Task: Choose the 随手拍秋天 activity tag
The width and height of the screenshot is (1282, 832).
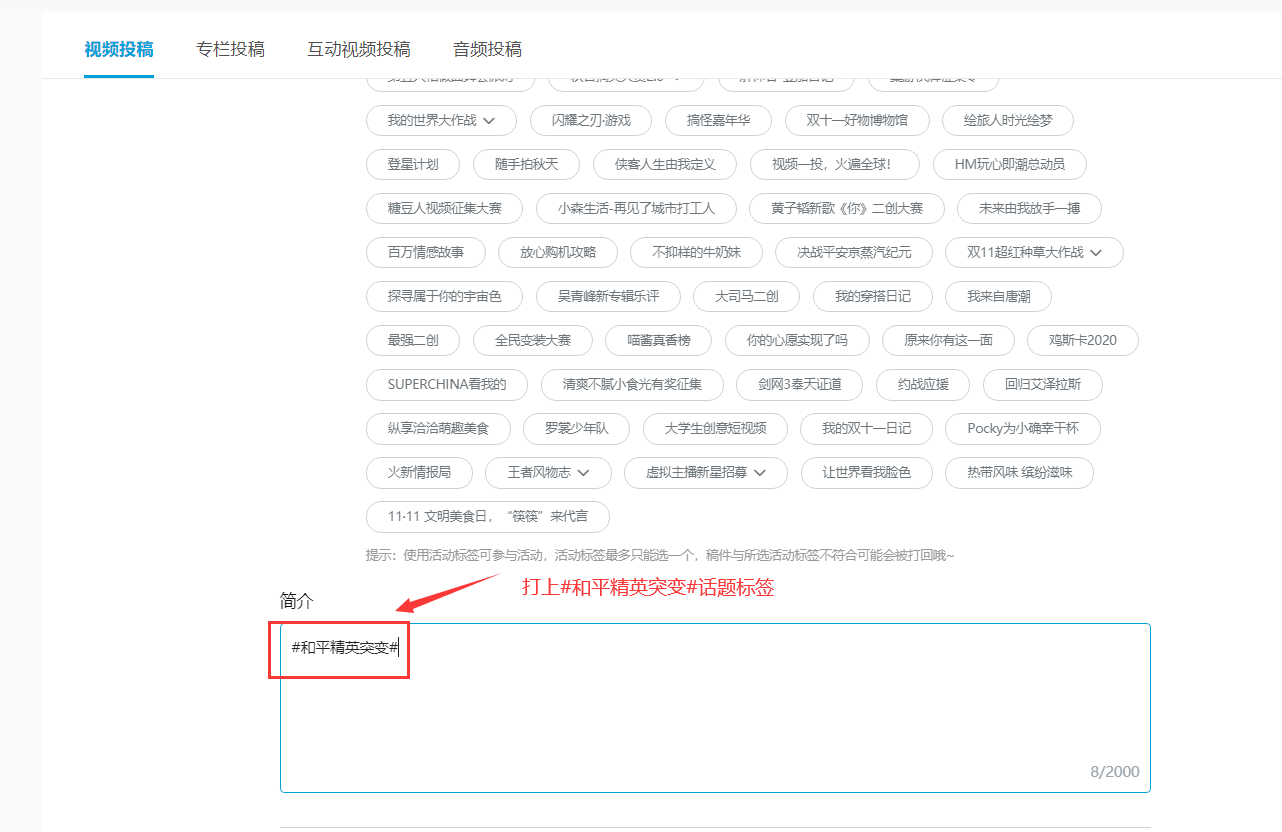Action: [527, 164]
